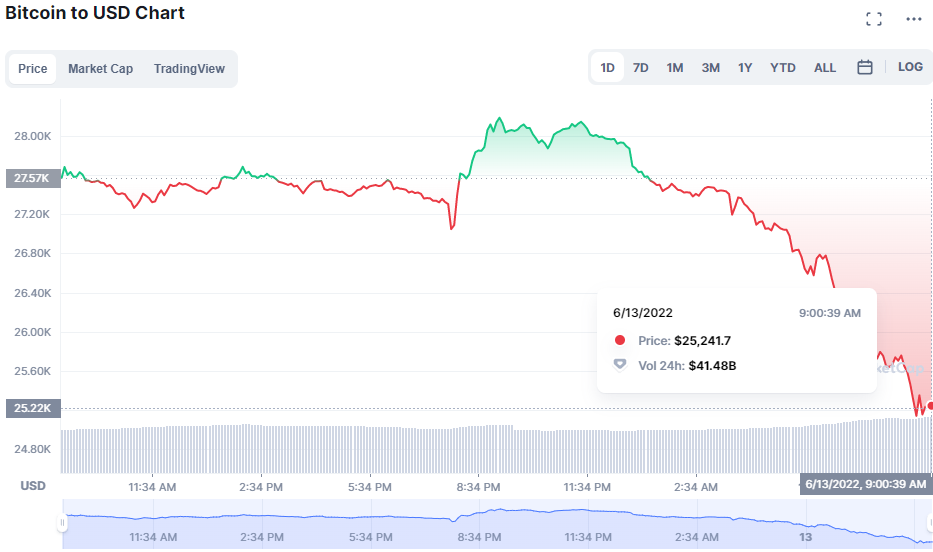Click the Vol 24h shield icon

(620, 365)
